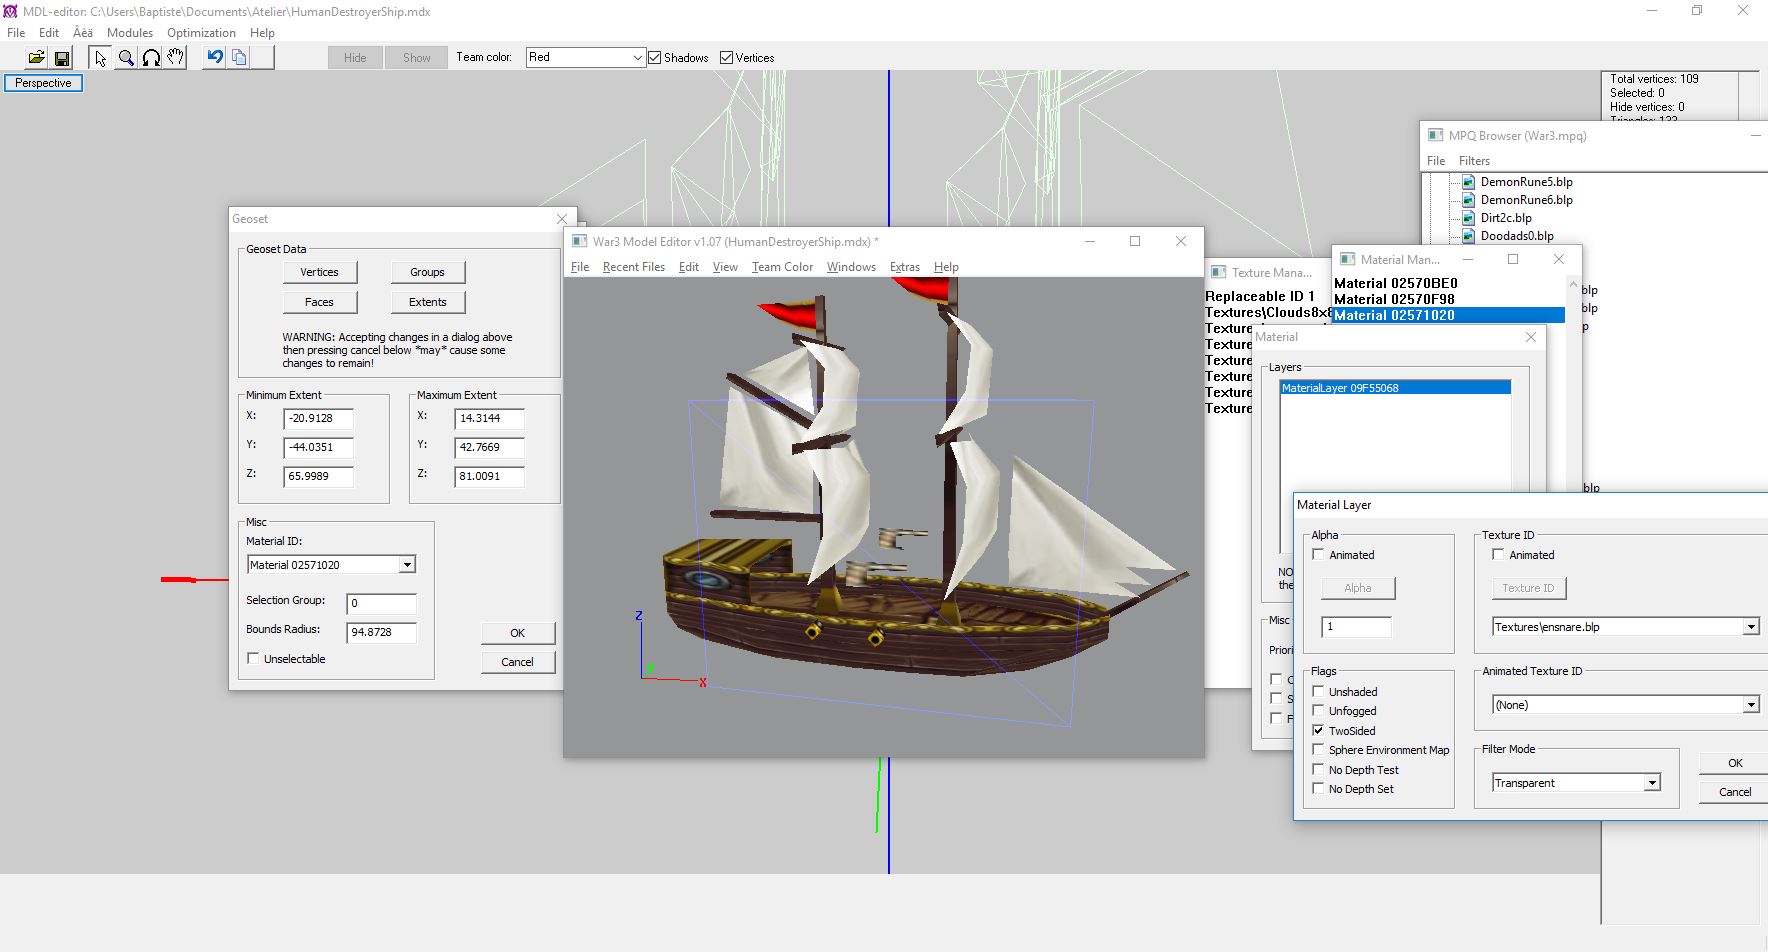1768x952 pixels.
Task: Click the blue Undo arrow icon
Action: pyautogui.click(x=214, y=58)
